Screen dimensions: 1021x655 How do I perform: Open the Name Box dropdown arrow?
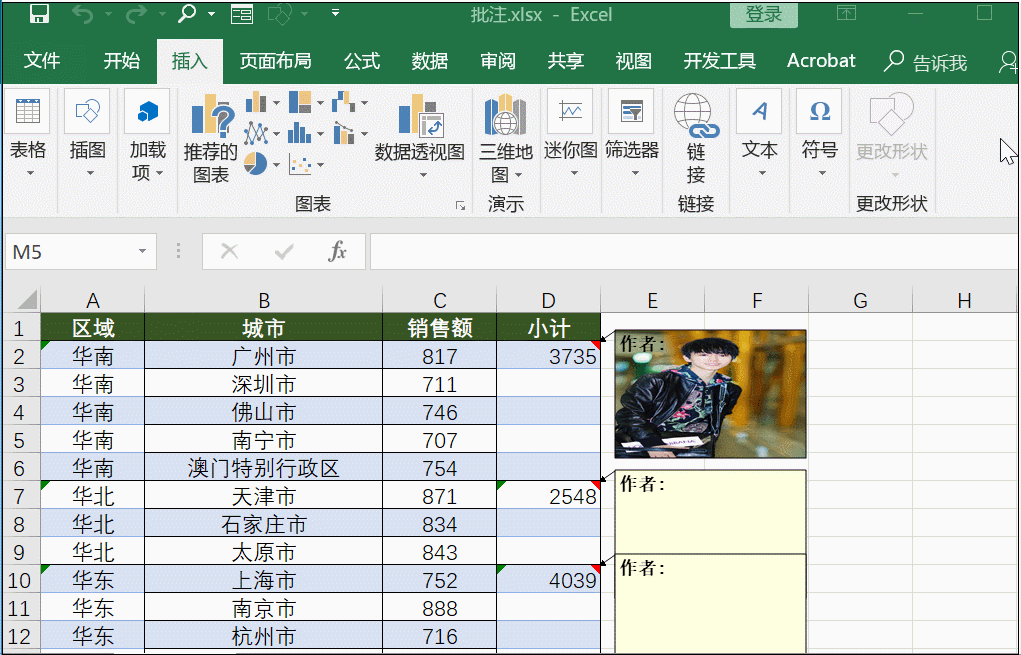[143, 252]
